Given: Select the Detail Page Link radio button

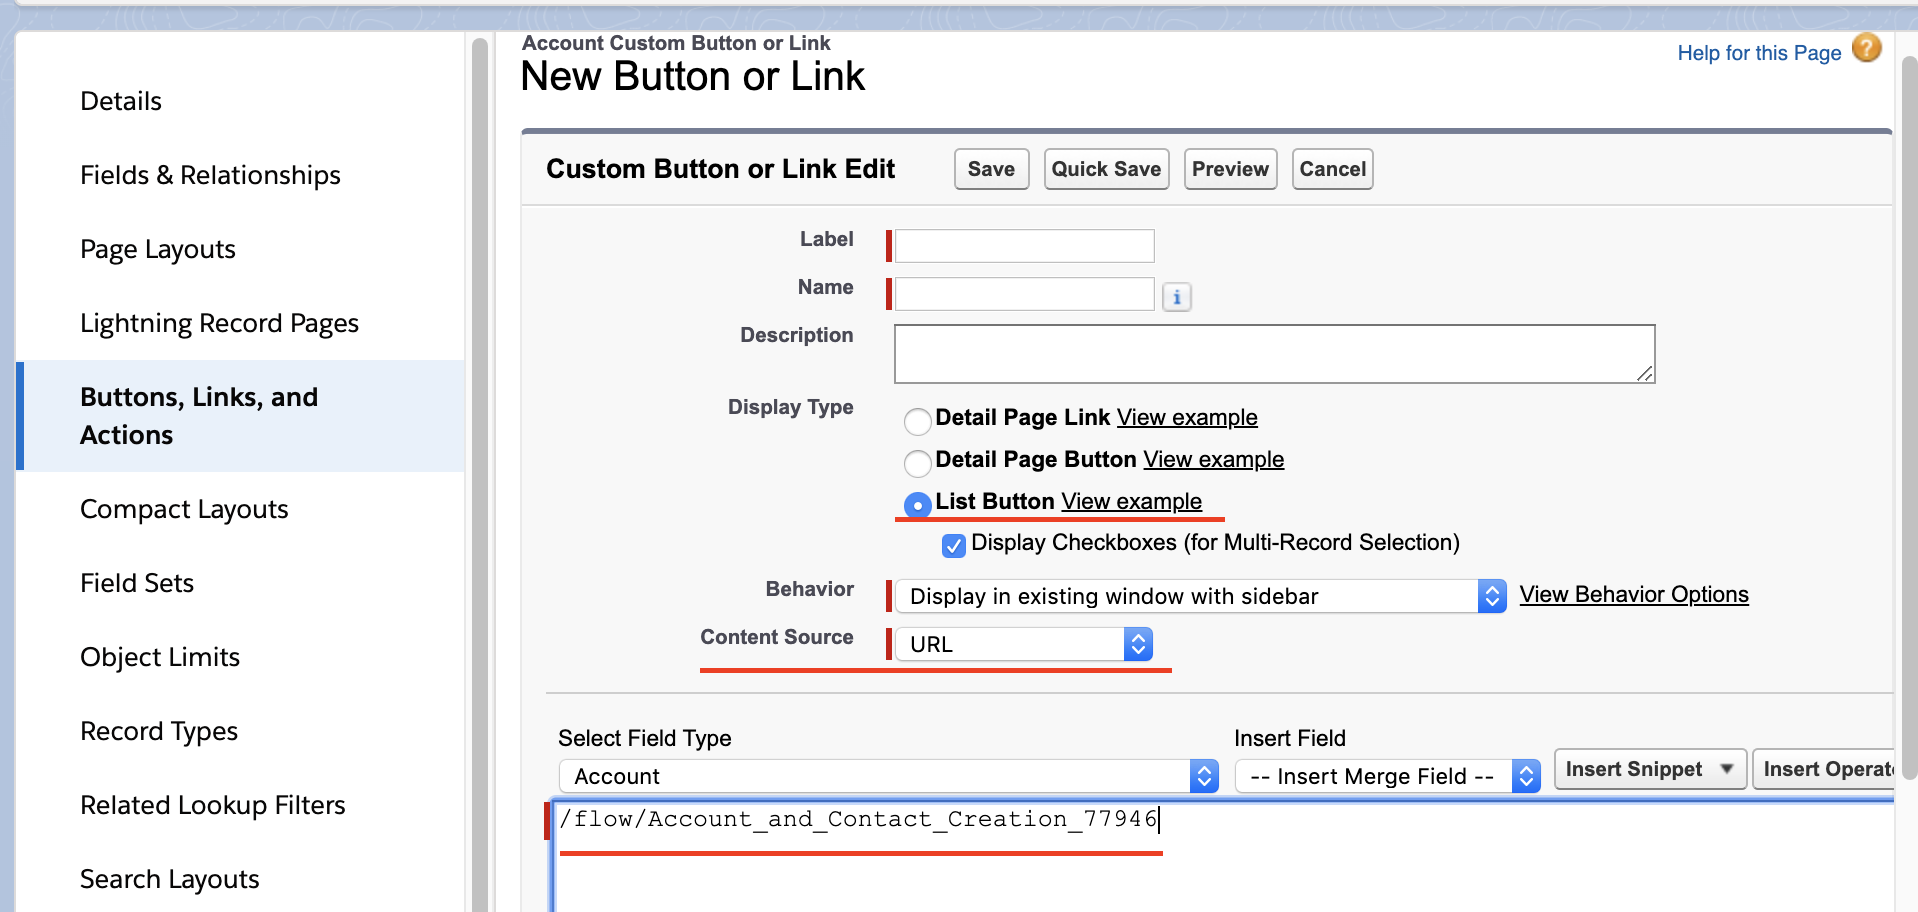Looking at the screenshot, I should click(x=917, y=421).
